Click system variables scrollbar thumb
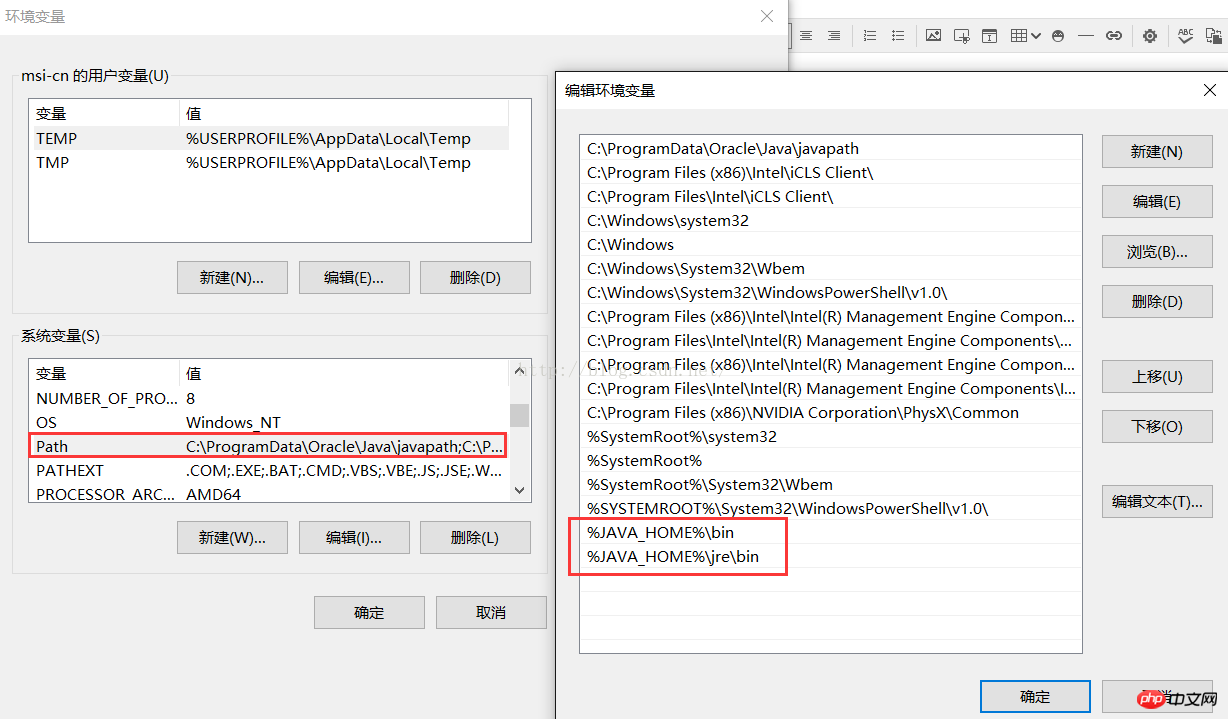 tap(519, 415)
